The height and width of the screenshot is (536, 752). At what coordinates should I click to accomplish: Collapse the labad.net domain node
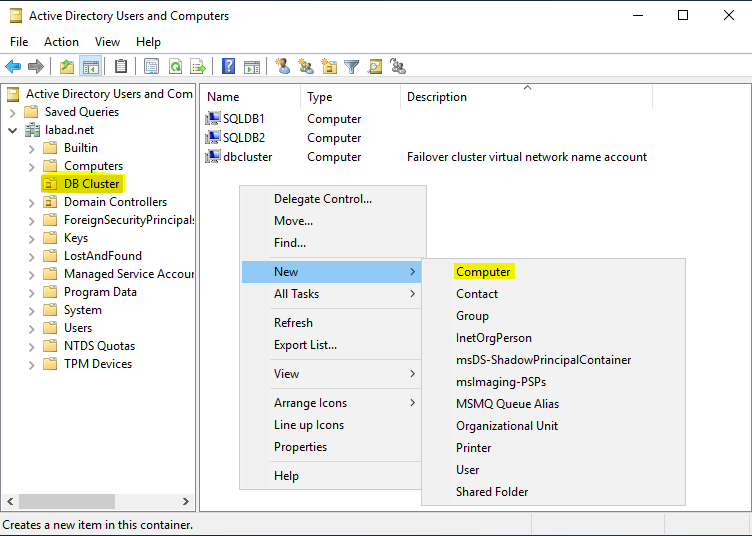click(x=13, y=130)
